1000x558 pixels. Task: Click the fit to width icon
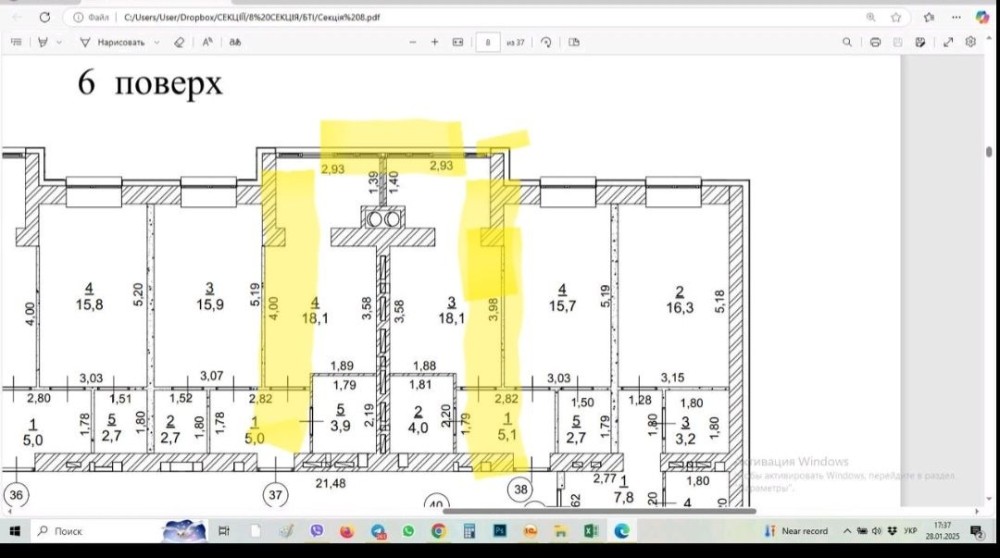[x=458, y=42]
